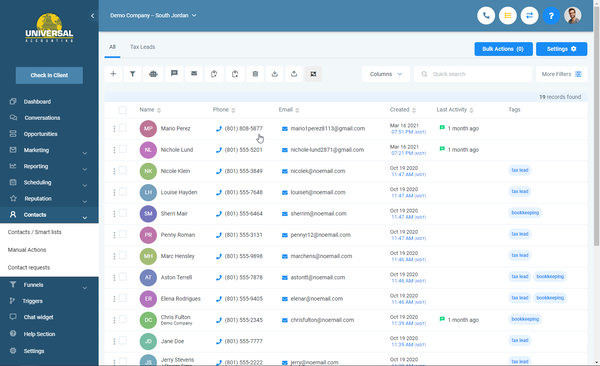Open the help question mark icon
The width and height of the screenshot is (600, 366).
coord(551,16)
